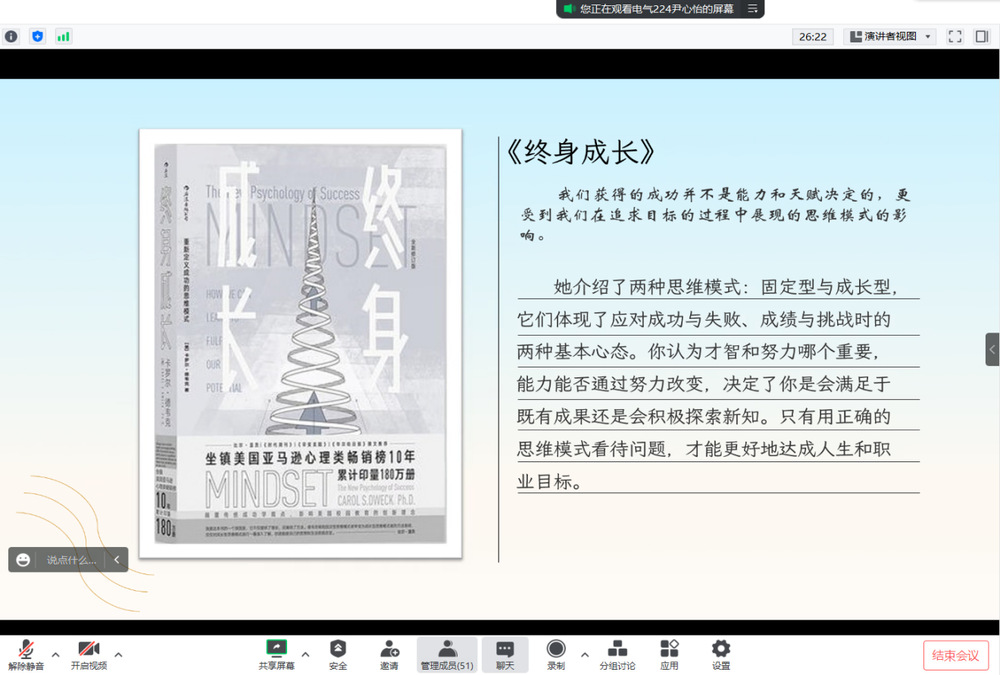Toggle full screen mode icon
This screenshot has width=1000, height=675.
click(x=955, y=36)
